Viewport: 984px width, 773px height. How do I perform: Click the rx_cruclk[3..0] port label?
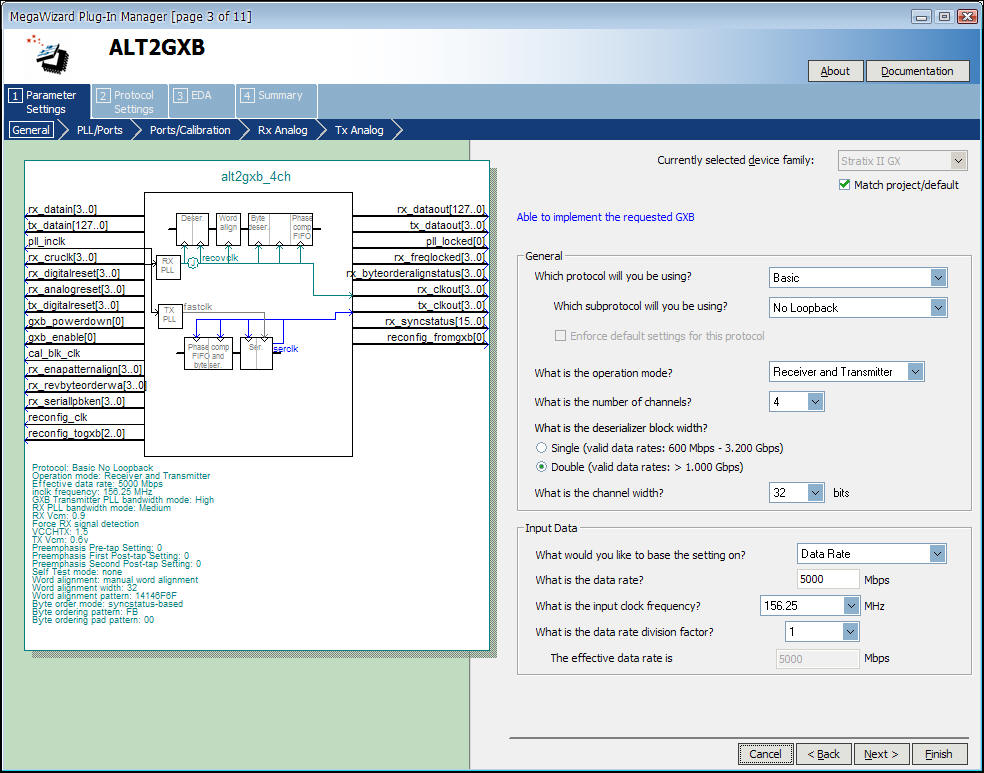(x=62, y=257)
